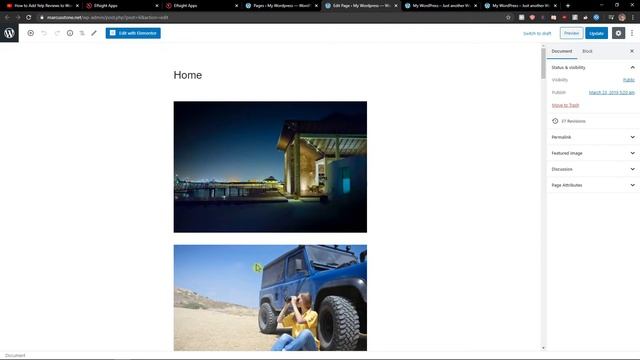Click Document in the bottom breadcrumb
The image size is (640, 360).
(x=15, y=356)
